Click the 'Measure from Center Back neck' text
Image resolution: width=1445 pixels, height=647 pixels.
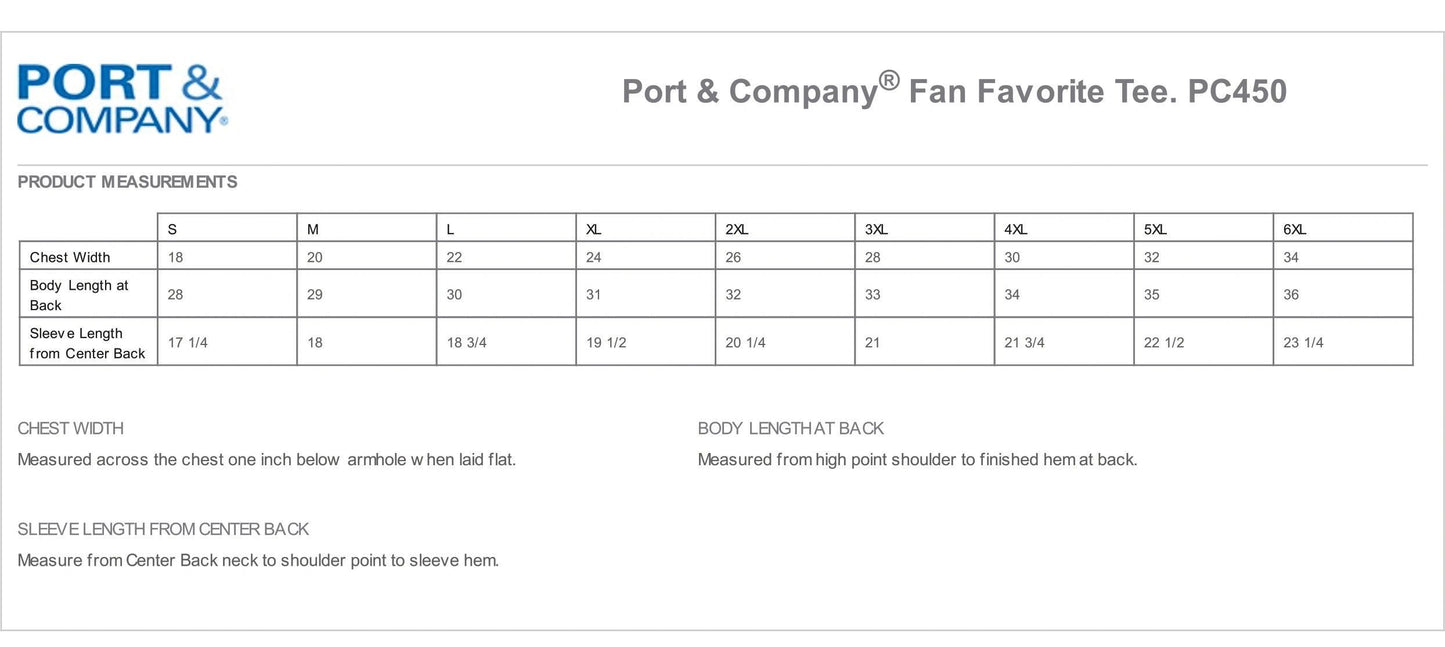click(x=258, y=560)
